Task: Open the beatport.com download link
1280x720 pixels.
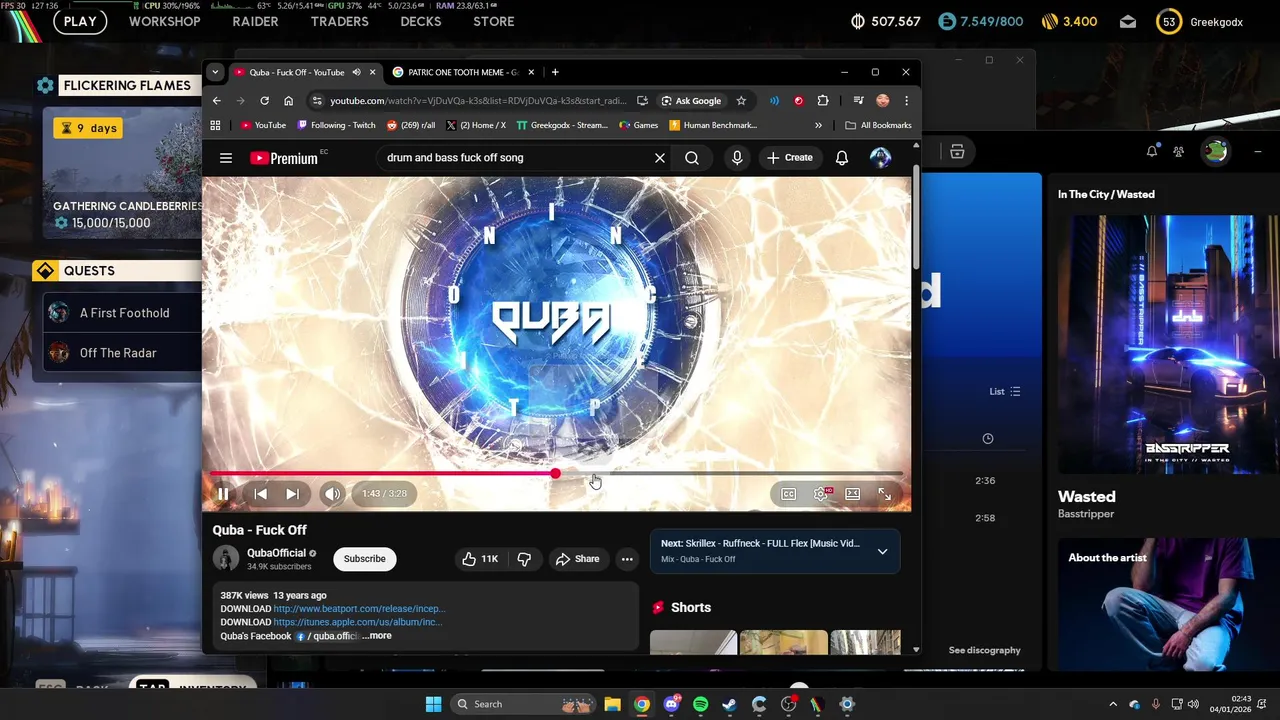Action: [359, 609]
